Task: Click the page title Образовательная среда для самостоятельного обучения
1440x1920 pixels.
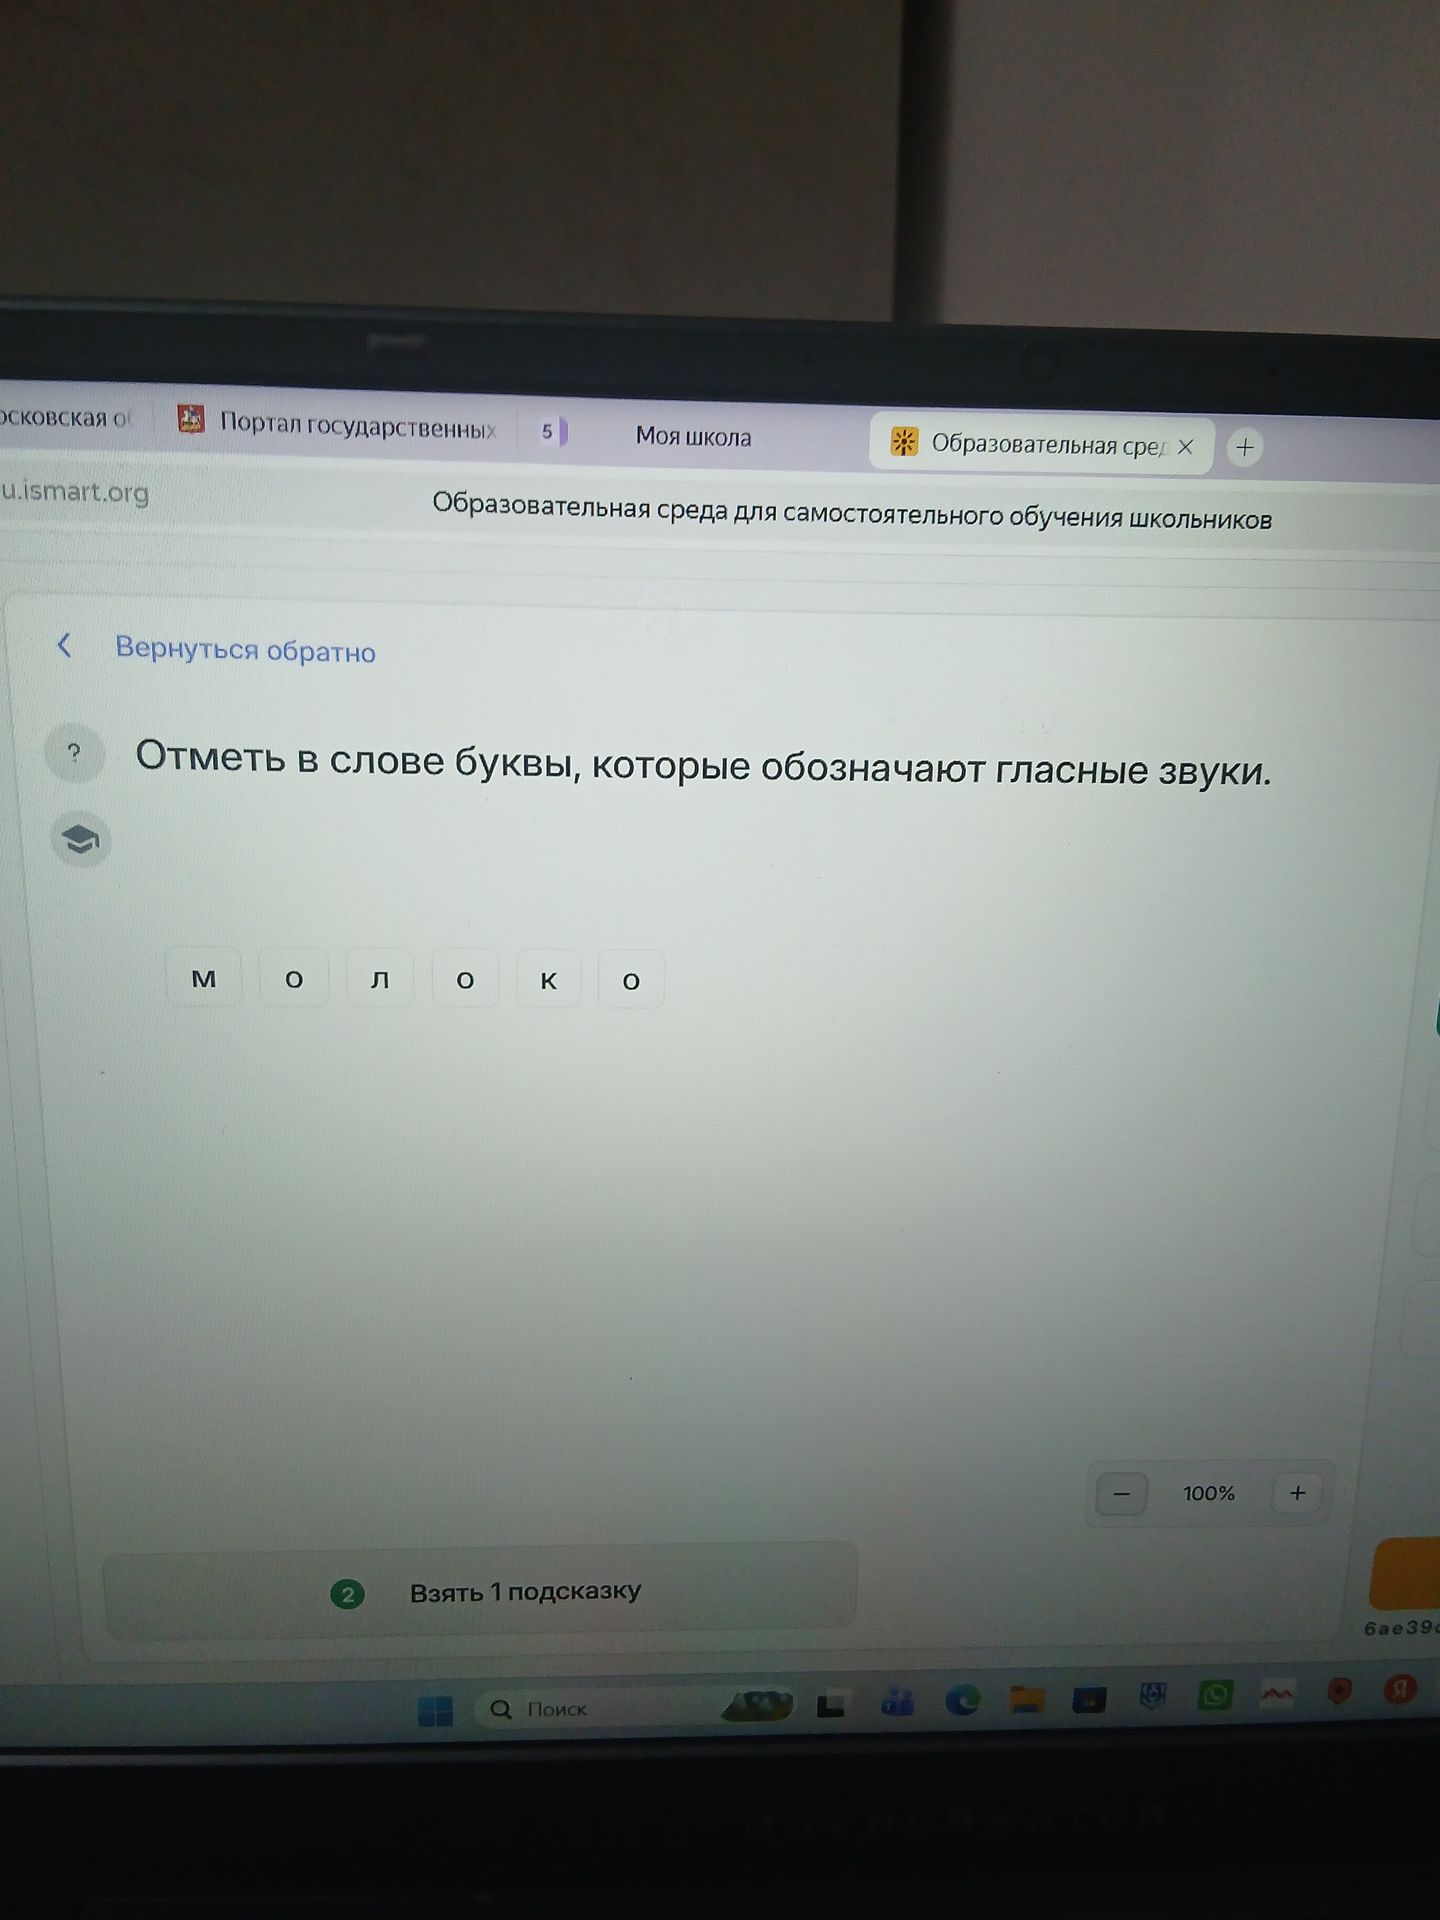Action: (852, 511)
